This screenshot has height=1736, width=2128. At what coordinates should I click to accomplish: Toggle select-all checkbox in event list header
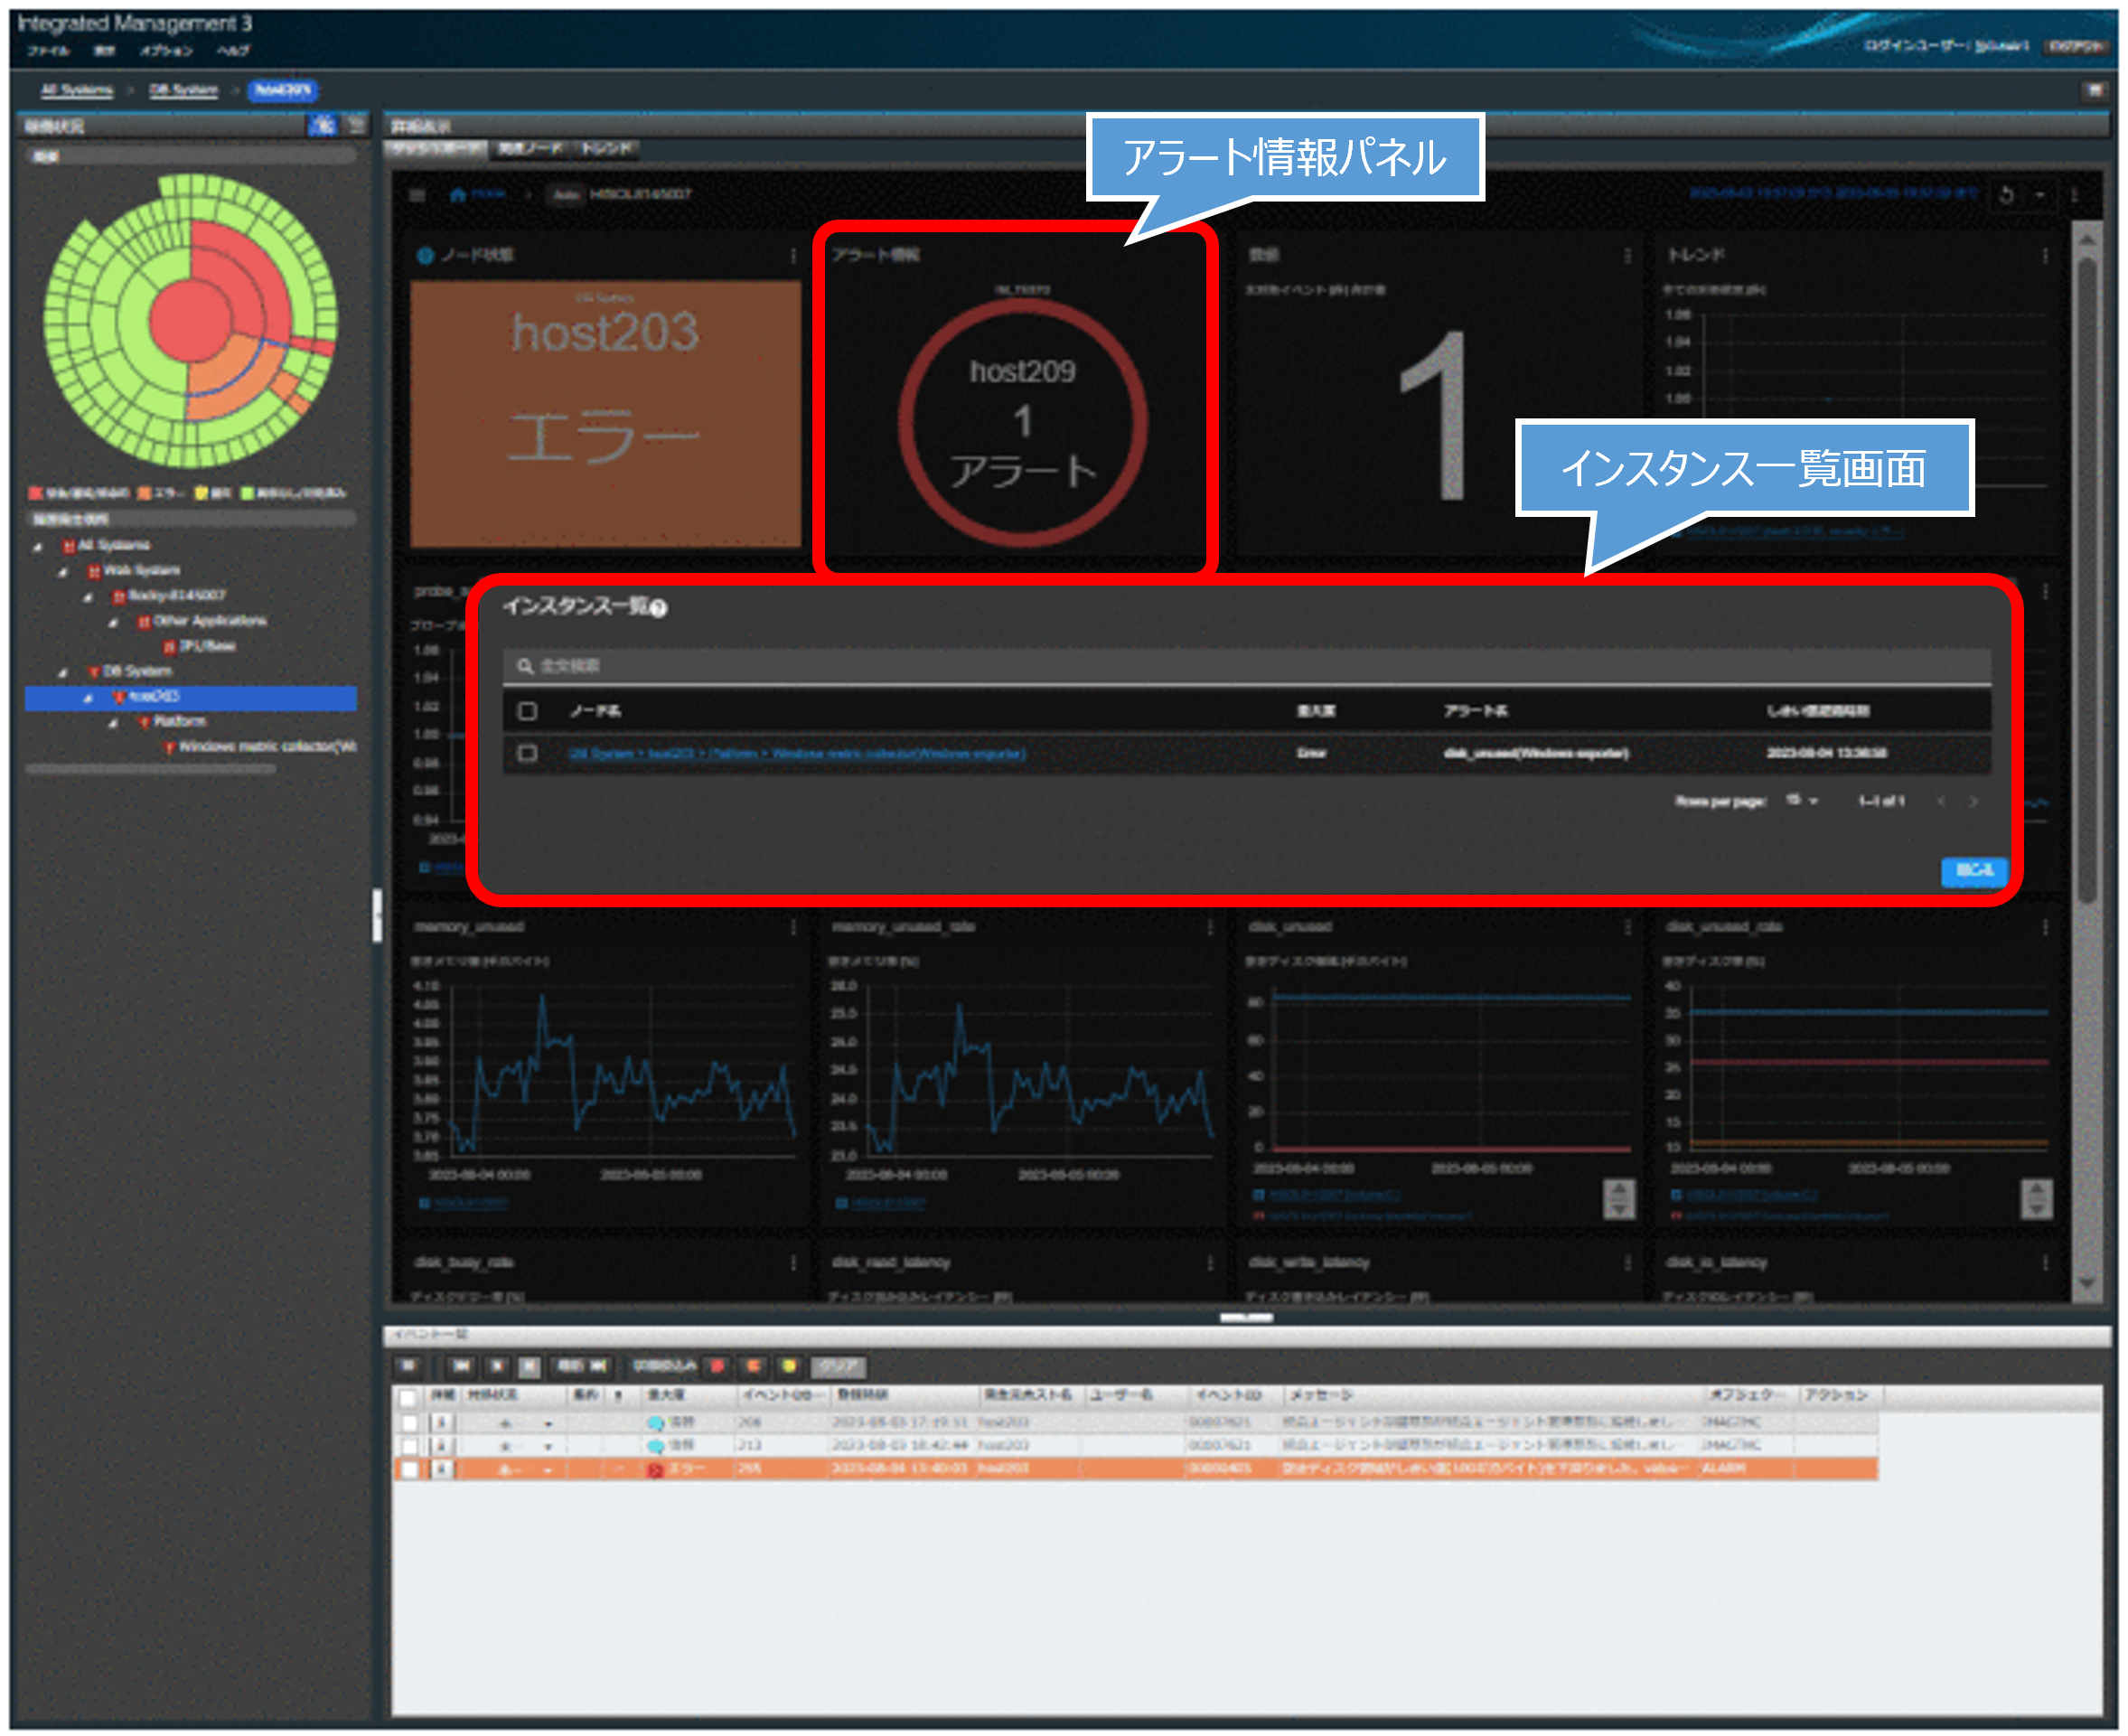[x=408, y=1397]
